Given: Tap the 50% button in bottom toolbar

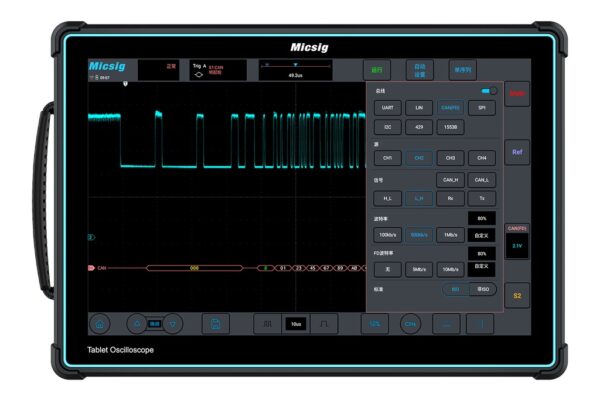Looking at the screenshot, I should [x=375, y=324].
